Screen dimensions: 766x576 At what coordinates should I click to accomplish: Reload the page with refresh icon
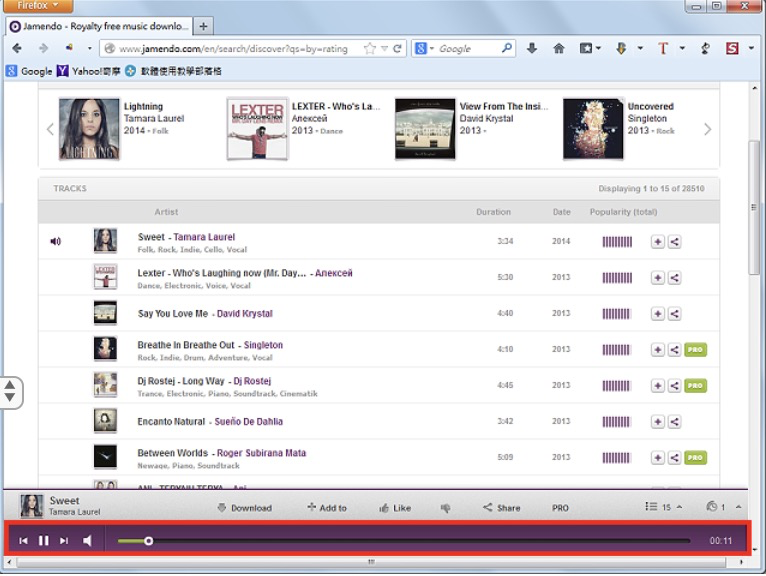tap(397, 48)
